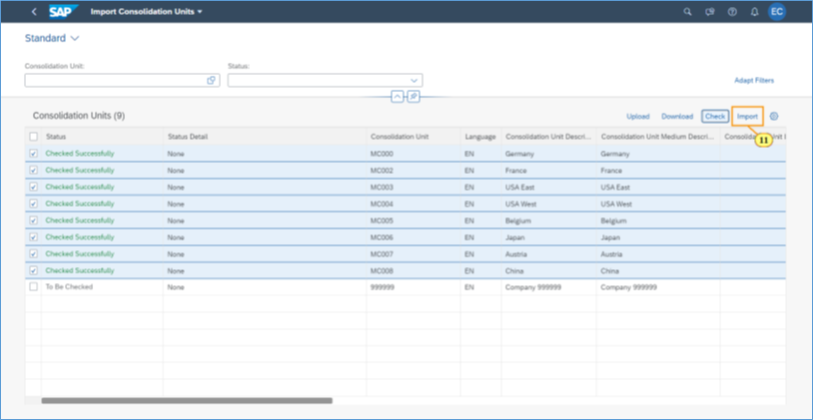Click the back navigation arrow

click(35, 12)
